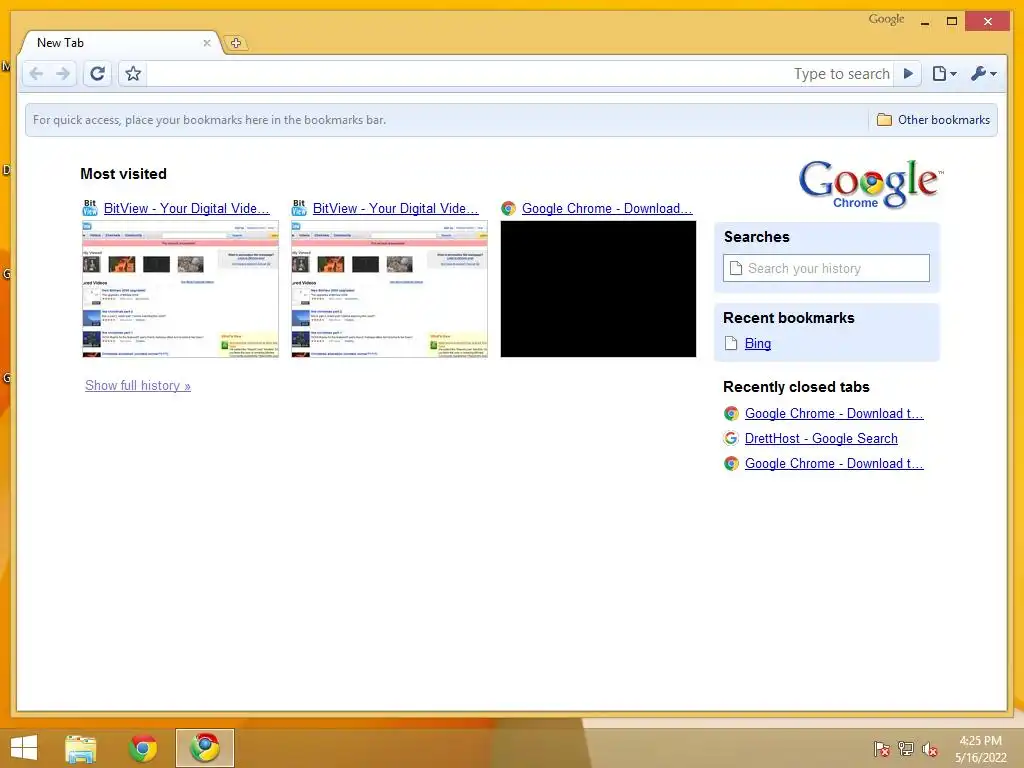This screenshot has width=1024, height=768.
Task: Click the Searches heading
Action: click(x=756, y=237)
